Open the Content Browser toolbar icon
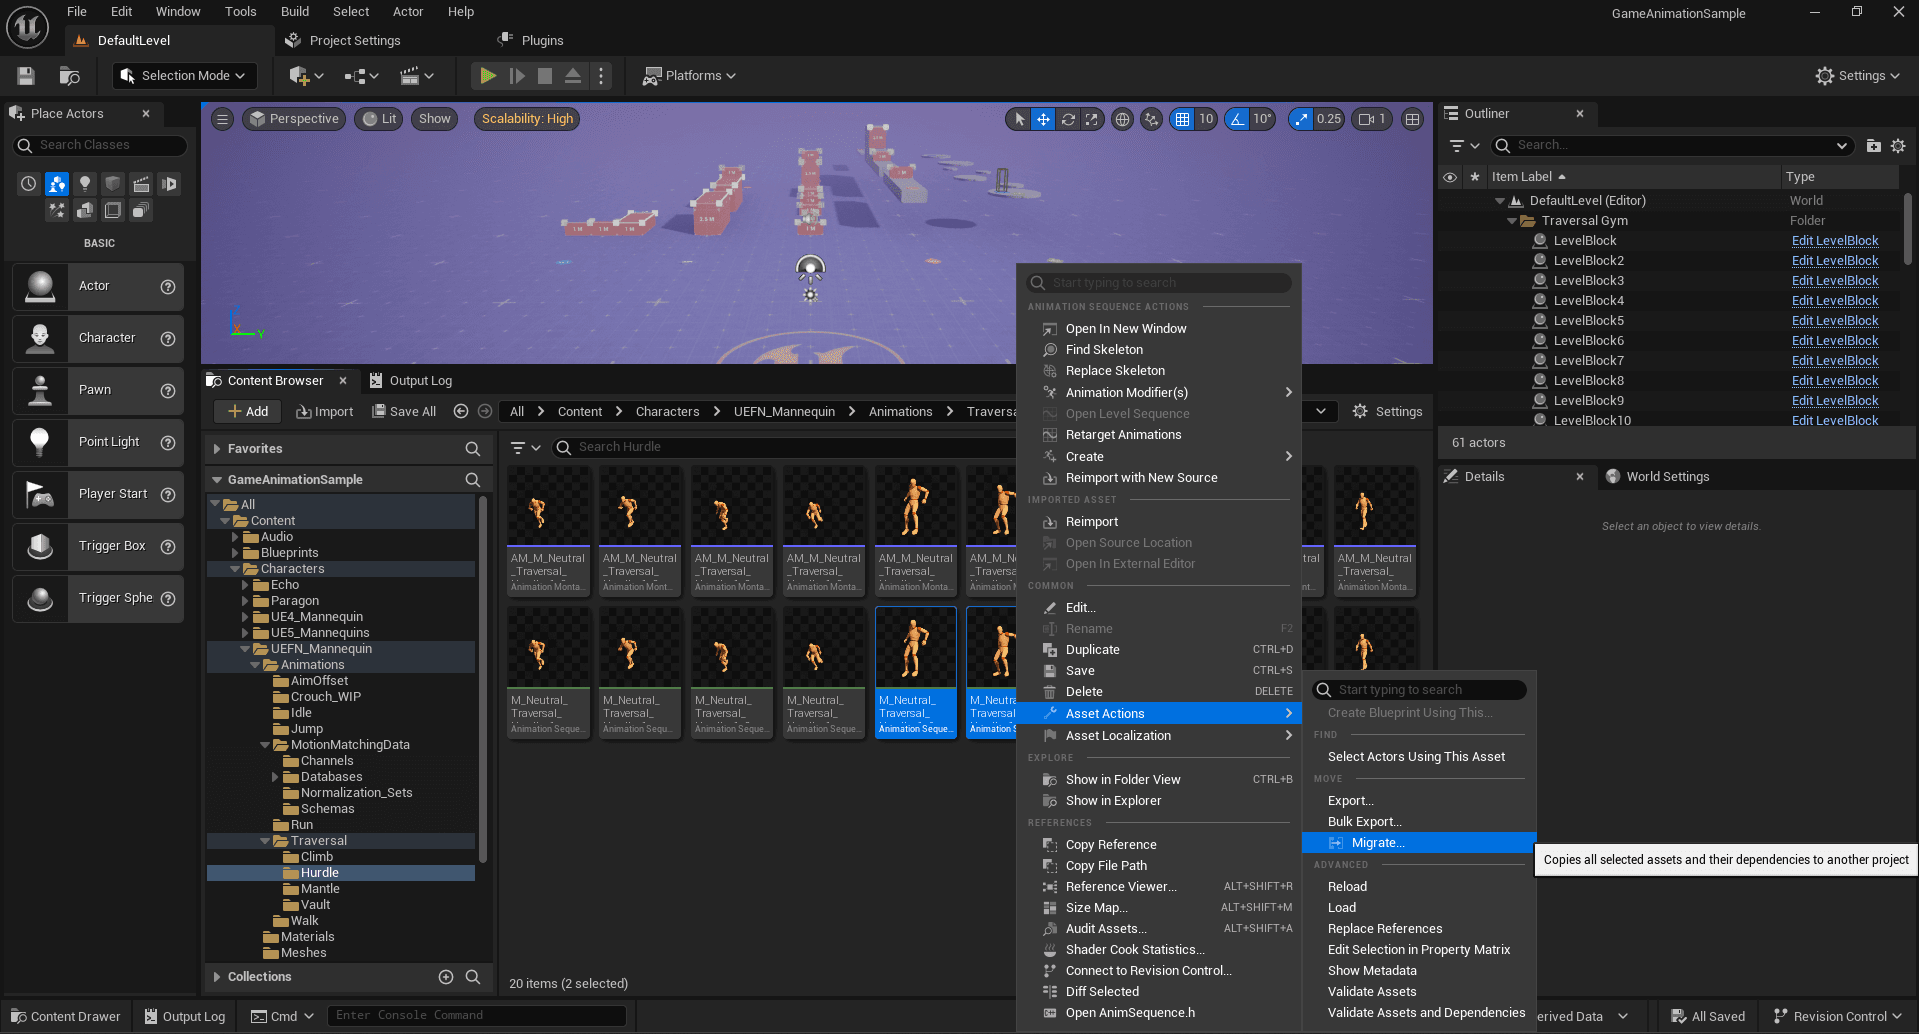 [x=69, y=76]
